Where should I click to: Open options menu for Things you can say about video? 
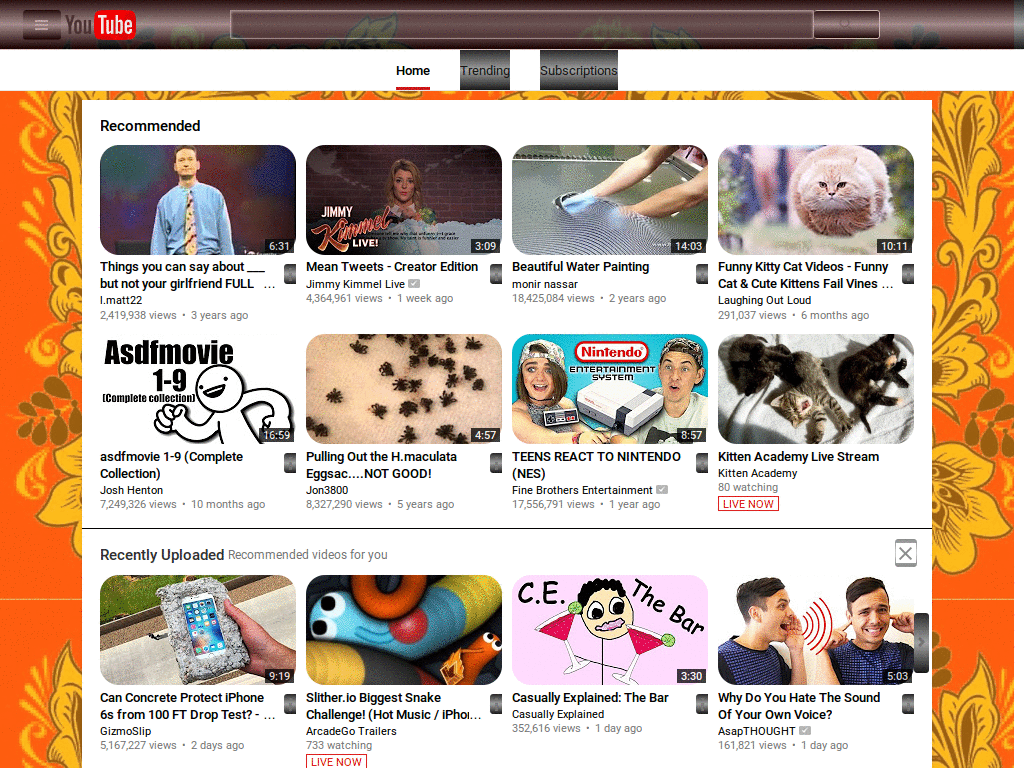click(290, 274)
